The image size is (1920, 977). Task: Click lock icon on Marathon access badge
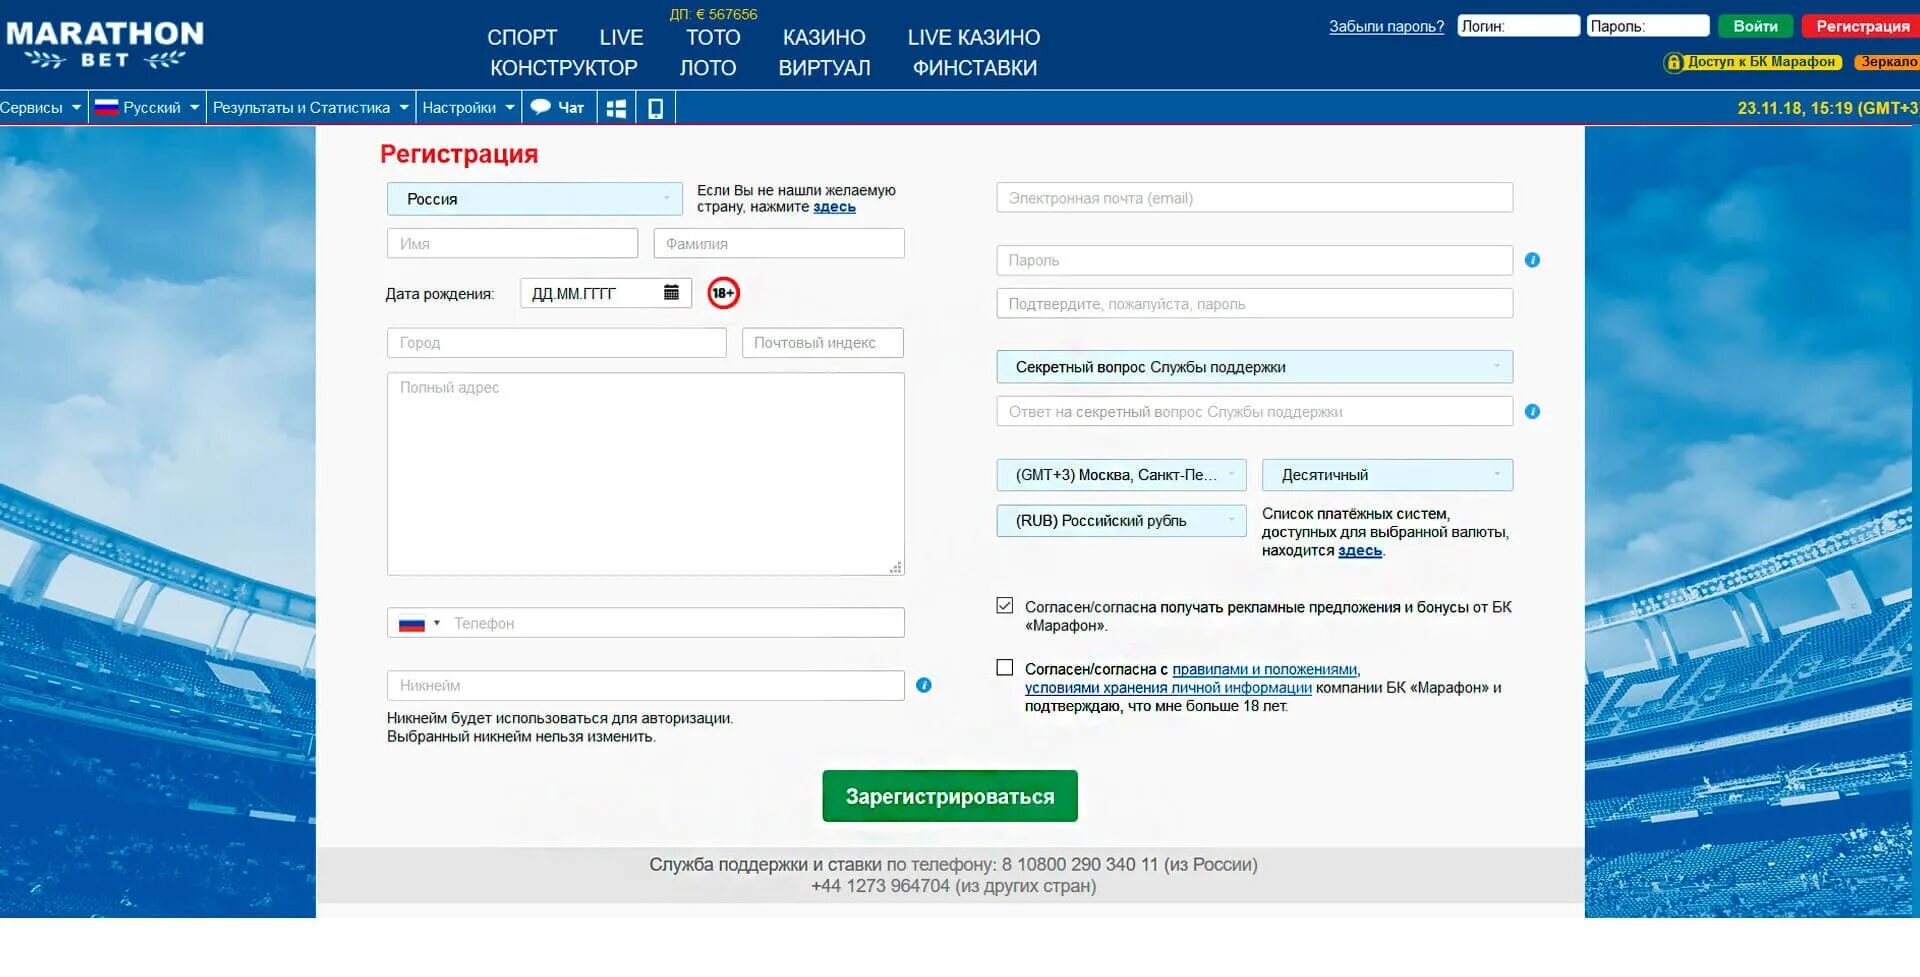click(x=1674, y=62)
